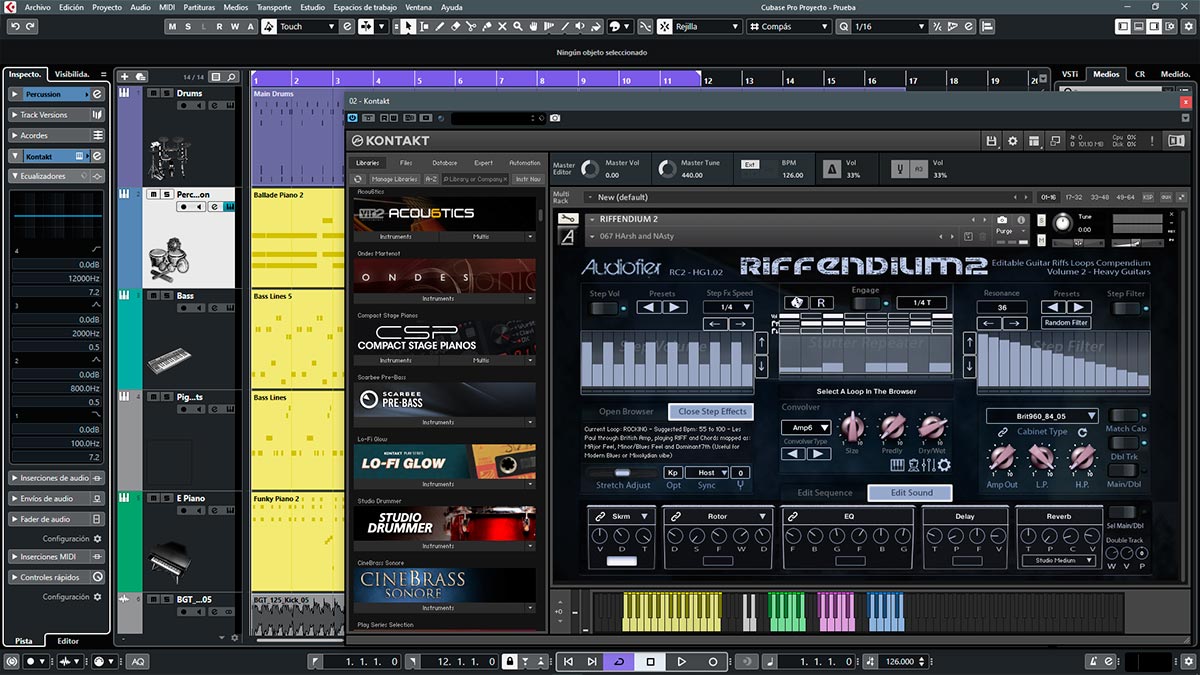Open Kontakt options gear icon
1200x675 pixels.
1012,141
